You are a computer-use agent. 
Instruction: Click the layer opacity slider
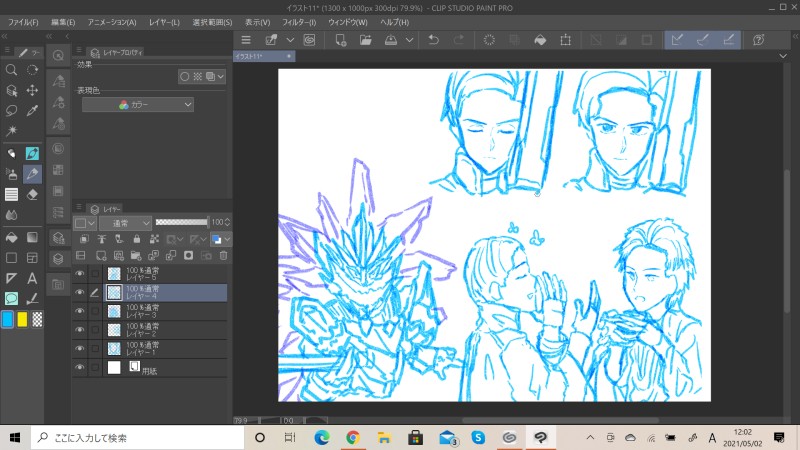182,222
